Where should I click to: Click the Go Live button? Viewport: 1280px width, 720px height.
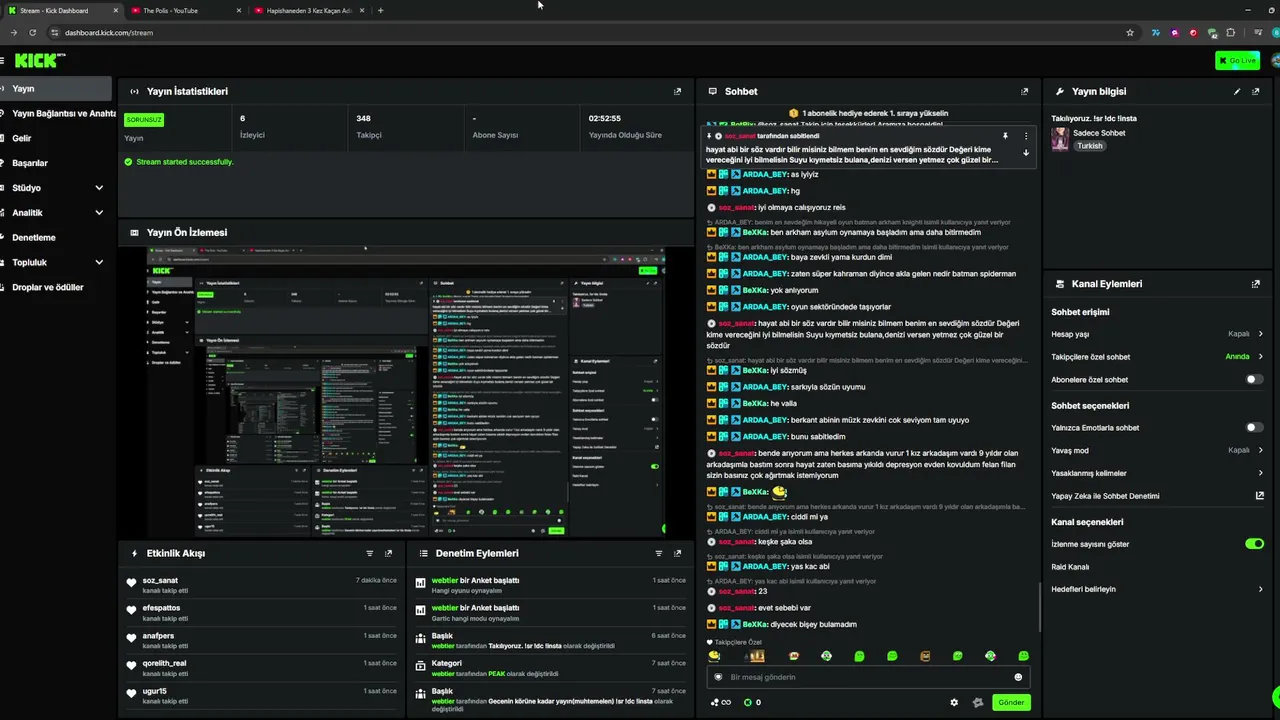point(1237,61)
